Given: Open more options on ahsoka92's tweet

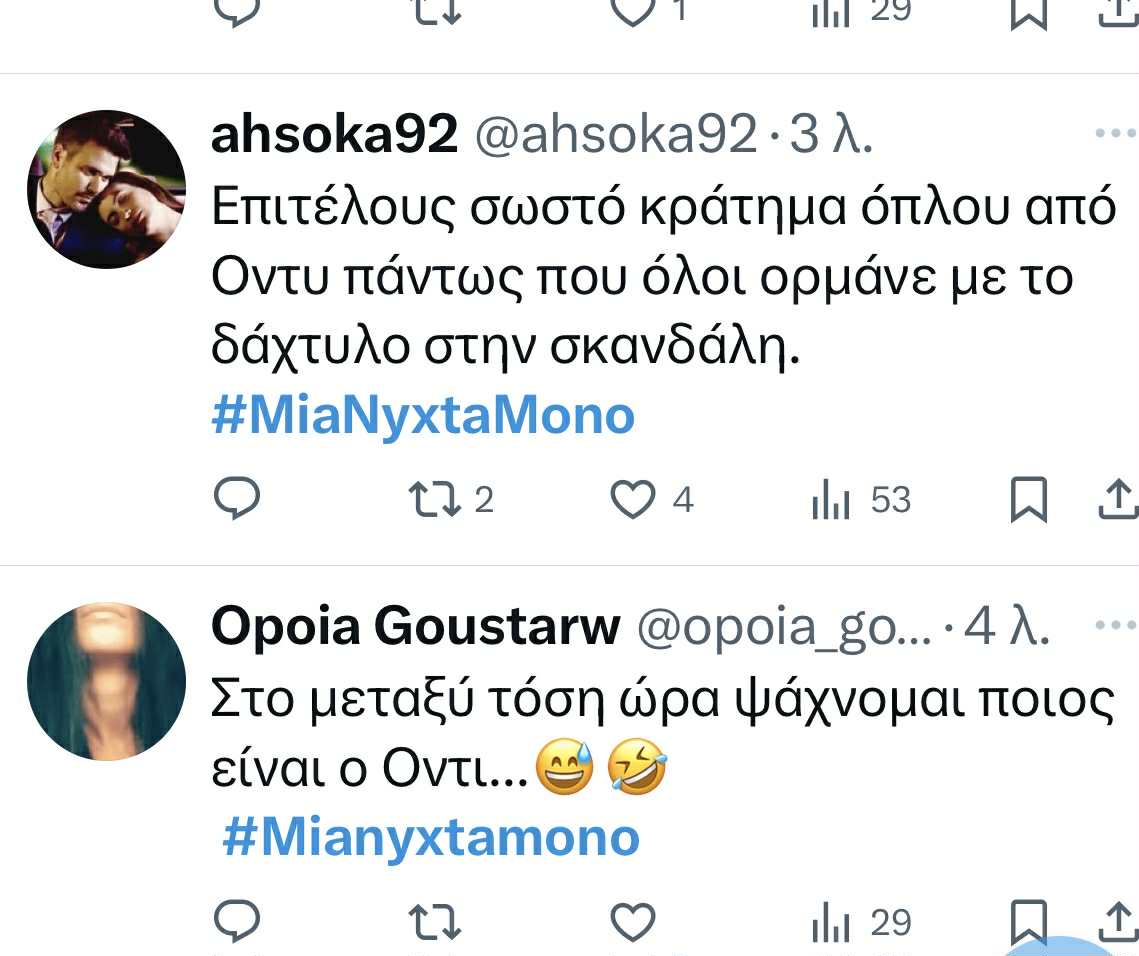Looking at the screenshot, I should (x=1116, y=133).
